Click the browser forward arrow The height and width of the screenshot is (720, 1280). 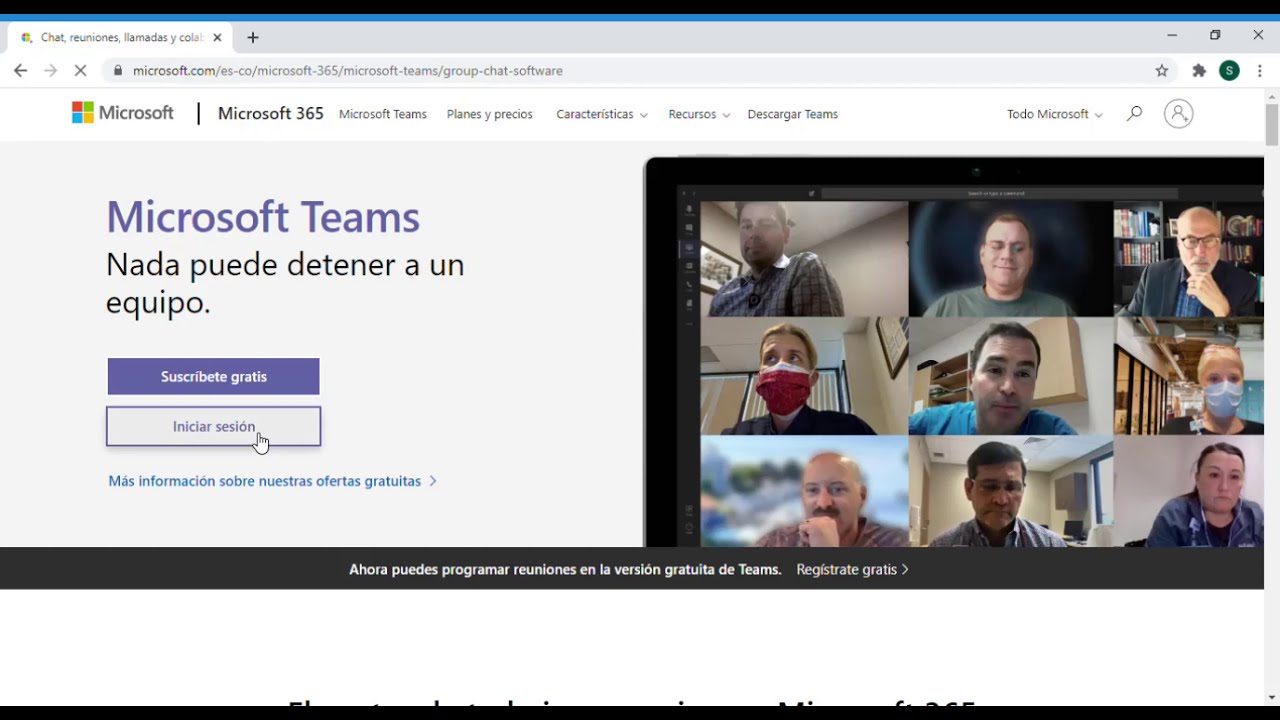tap(51, 70)
